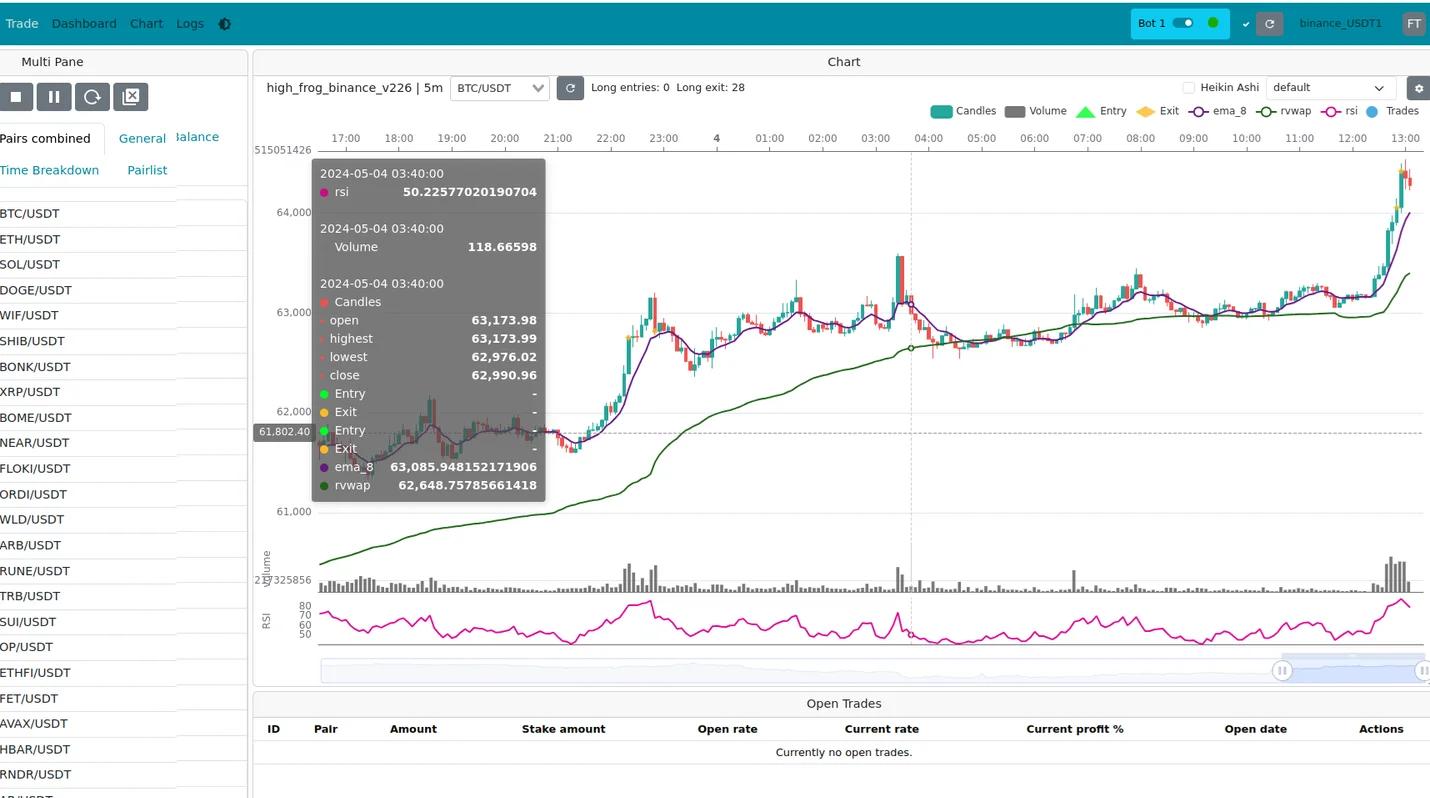
Task: Click the pause (stop buying) icon
Action: pos(54,97)
